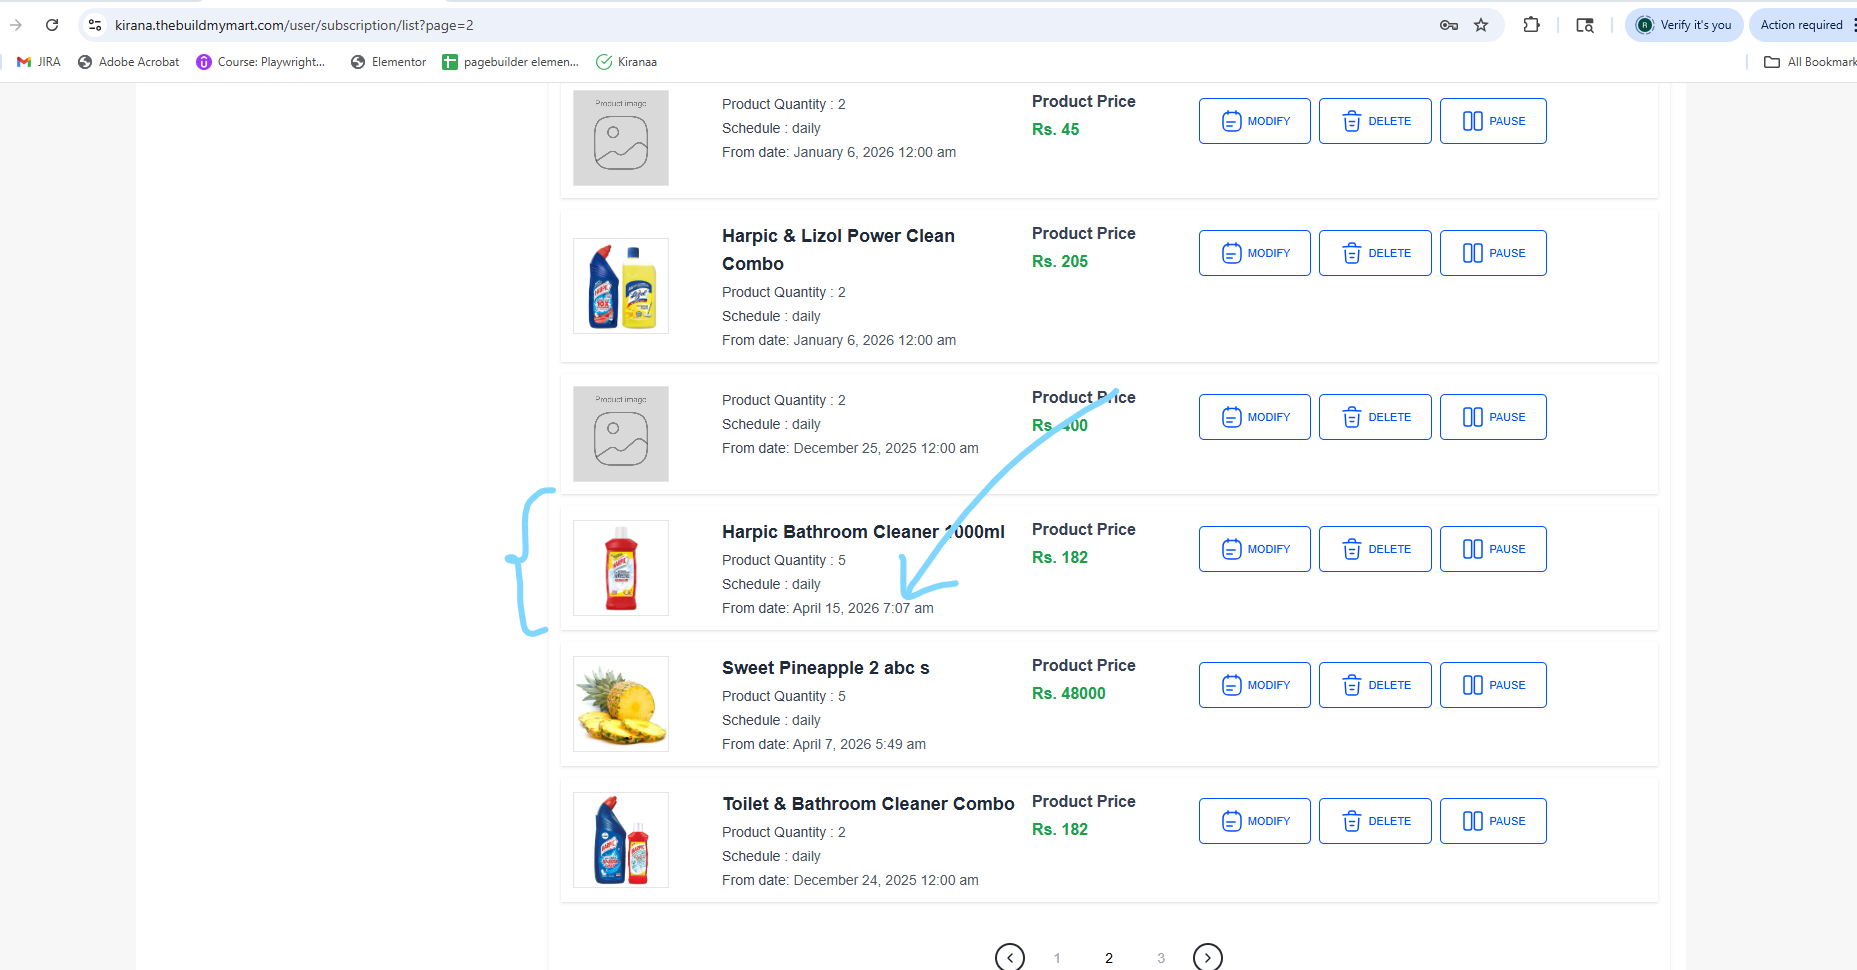Pause the Toilet & Bathroom Cleaner Combo subscription

tap(1493, 821)
